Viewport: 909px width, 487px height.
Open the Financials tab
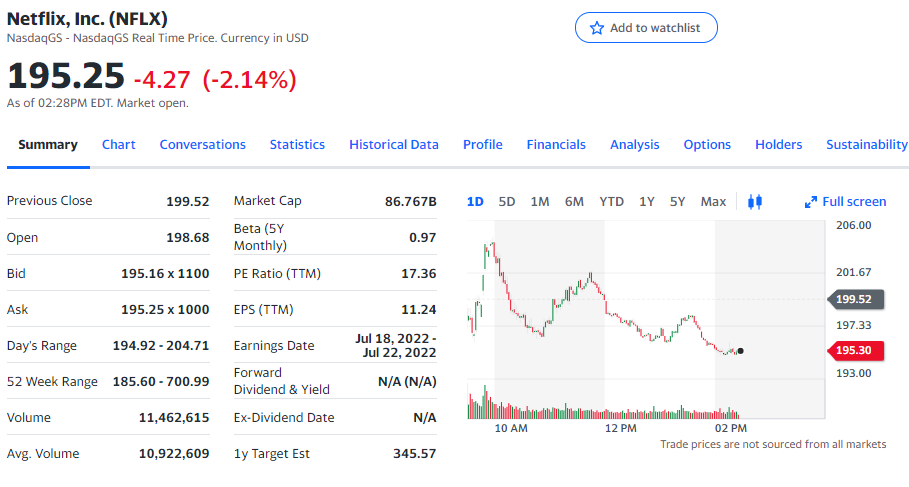556,144
